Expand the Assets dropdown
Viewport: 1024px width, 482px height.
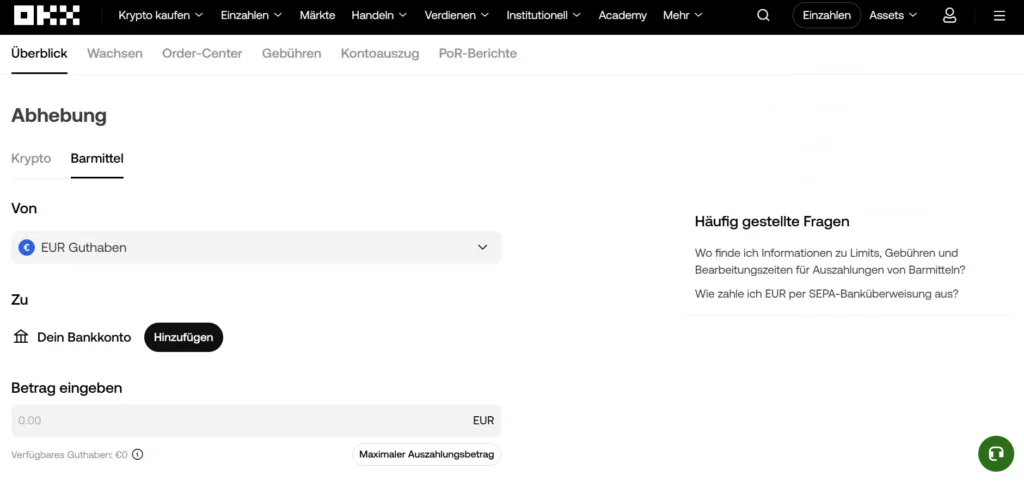tap(892, 15)
